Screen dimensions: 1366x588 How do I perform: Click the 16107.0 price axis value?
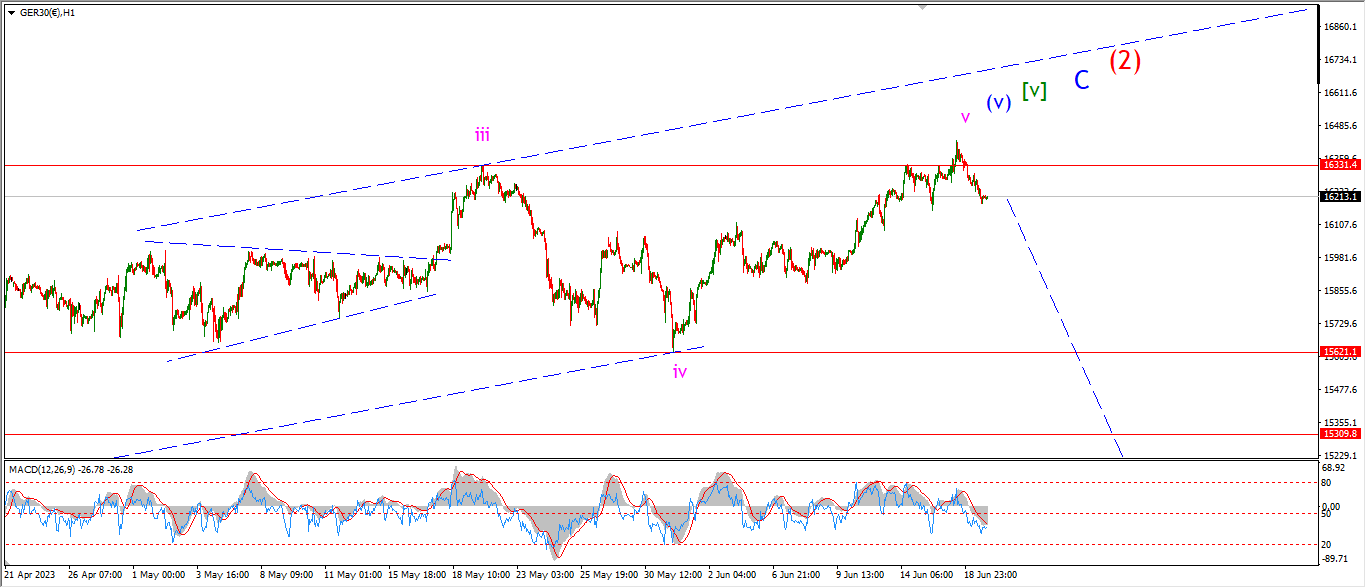tap(1340, 224)
